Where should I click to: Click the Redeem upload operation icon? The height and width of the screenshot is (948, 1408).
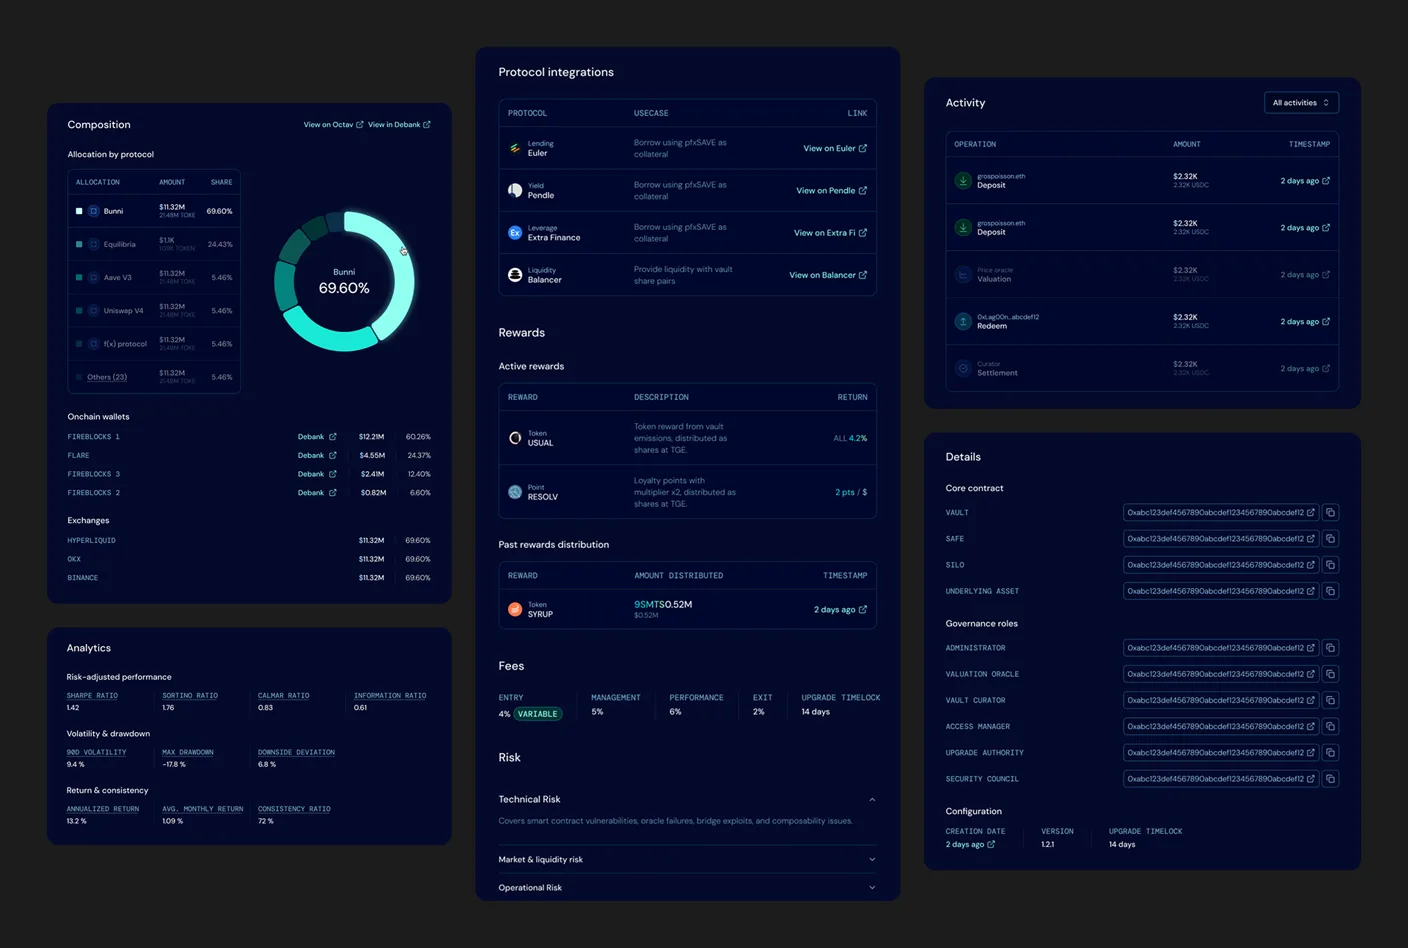963,322
